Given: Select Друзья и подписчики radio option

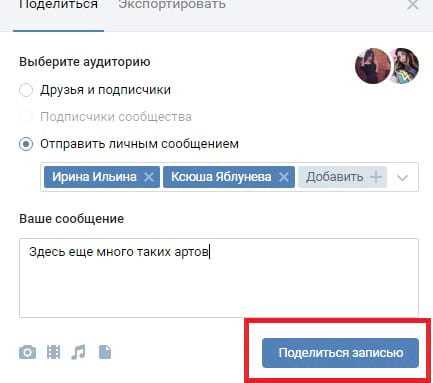Looking at the screenshot, I should [26, 90].
